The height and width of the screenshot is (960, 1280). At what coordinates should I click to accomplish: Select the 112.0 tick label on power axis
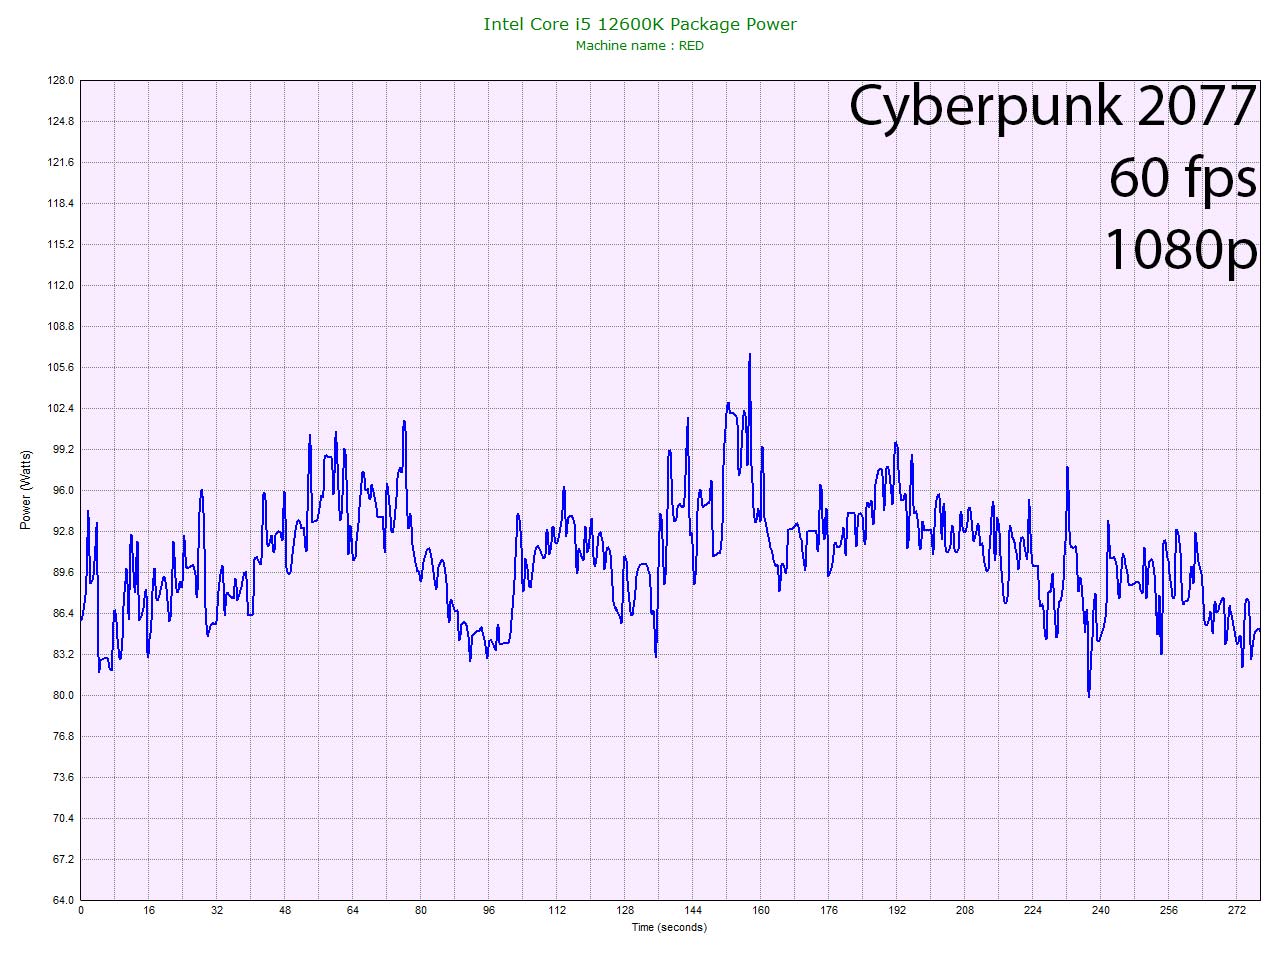[x=61, y=285]
